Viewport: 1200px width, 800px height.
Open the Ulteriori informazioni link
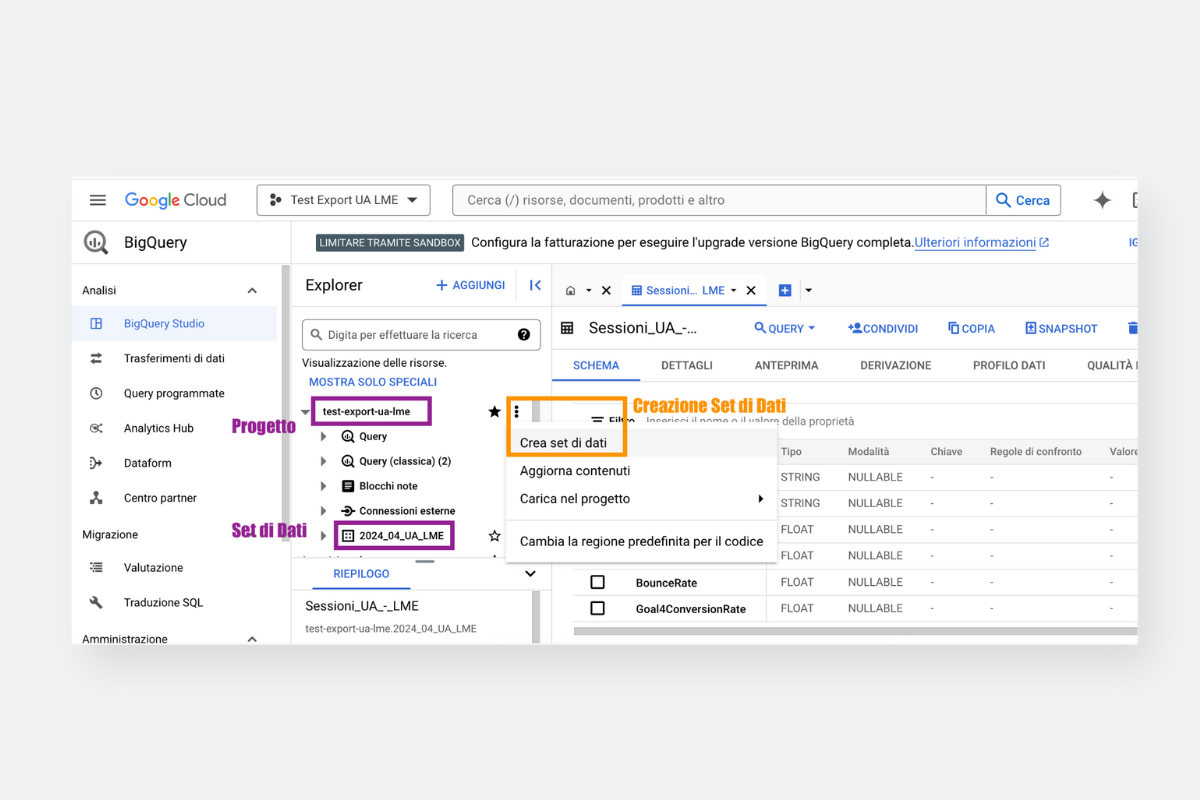tap(982, 242)
